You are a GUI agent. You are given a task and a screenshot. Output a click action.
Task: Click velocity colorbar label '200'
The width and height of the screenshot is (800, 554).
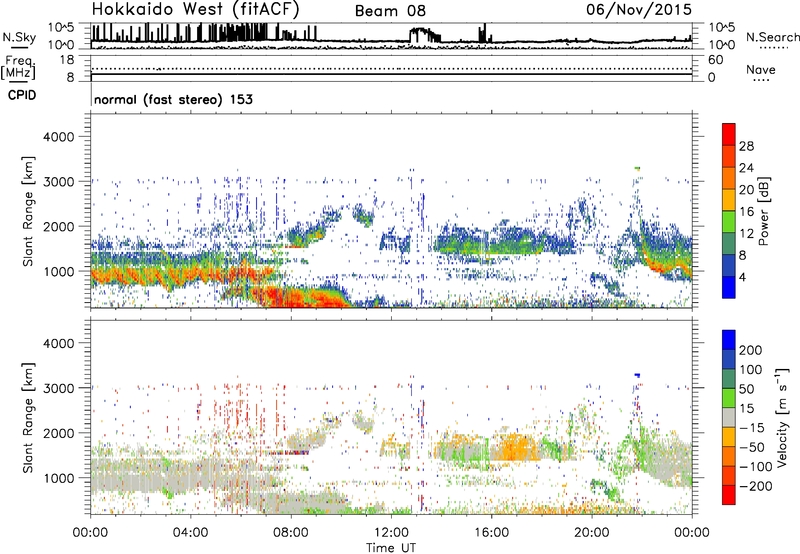point(751,350)
